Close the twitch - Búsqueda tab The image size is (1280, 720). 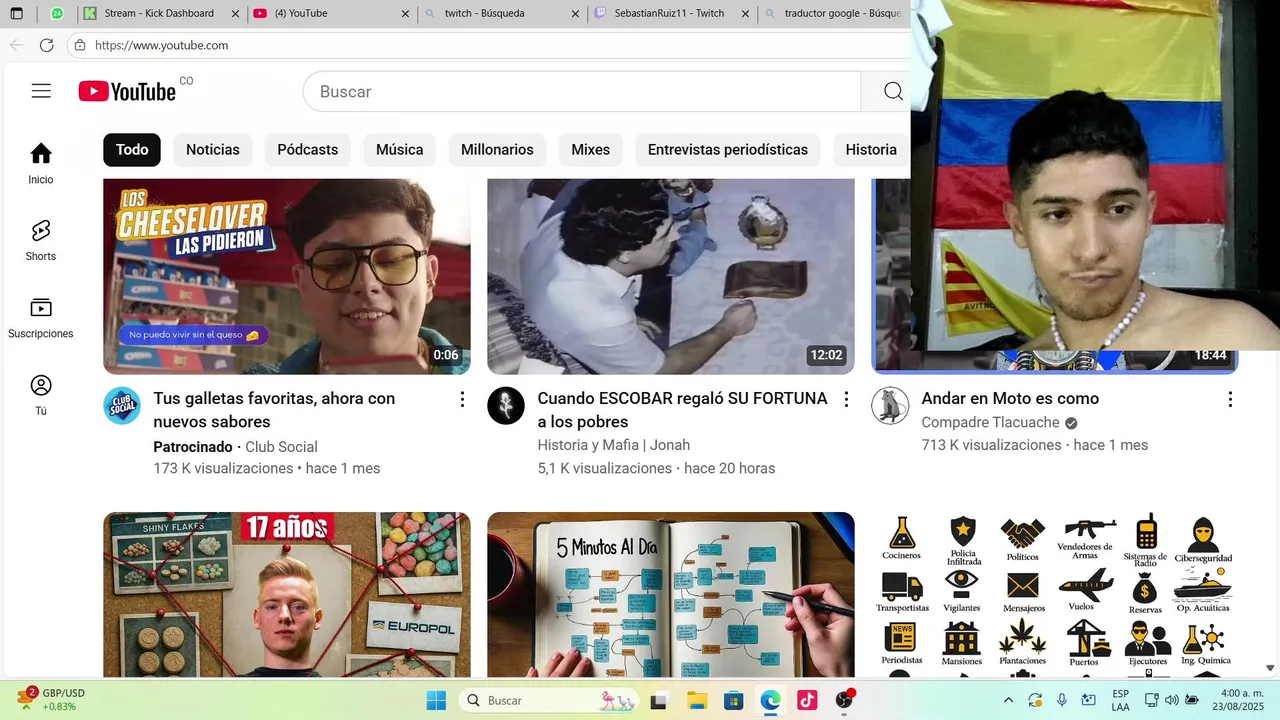click(575, 14)
